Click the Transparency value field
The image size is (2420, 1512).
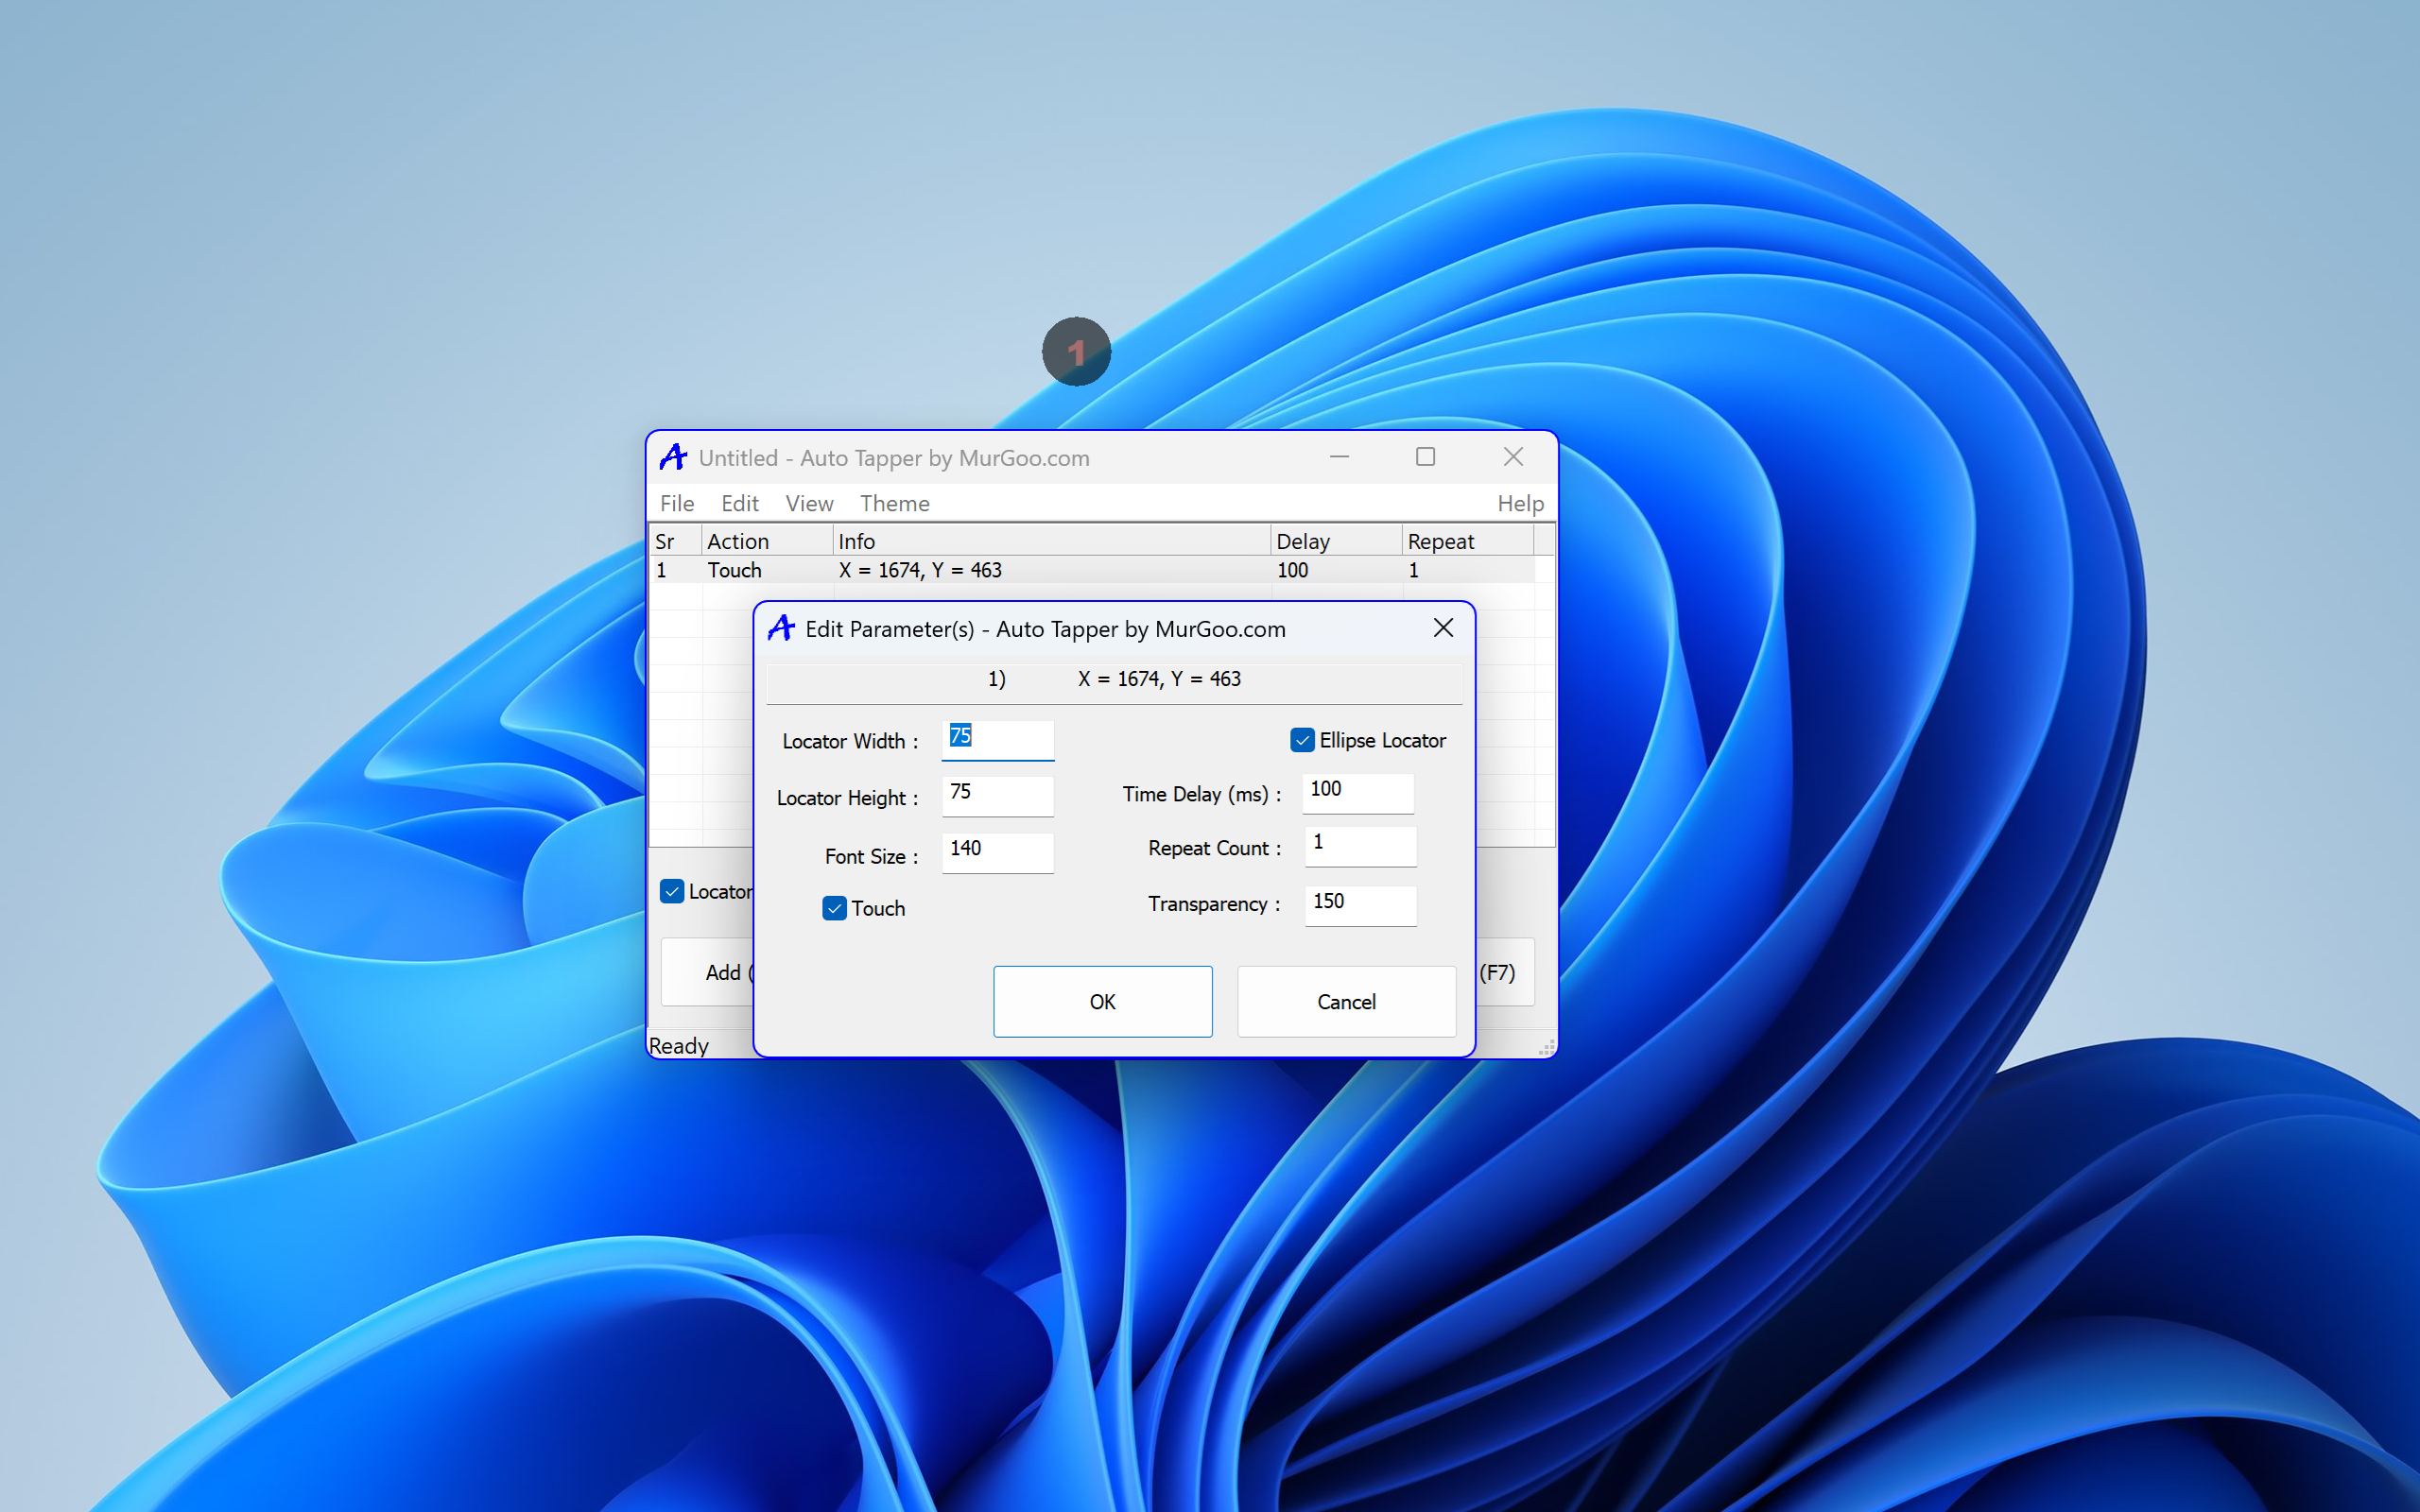point(1360,903)
